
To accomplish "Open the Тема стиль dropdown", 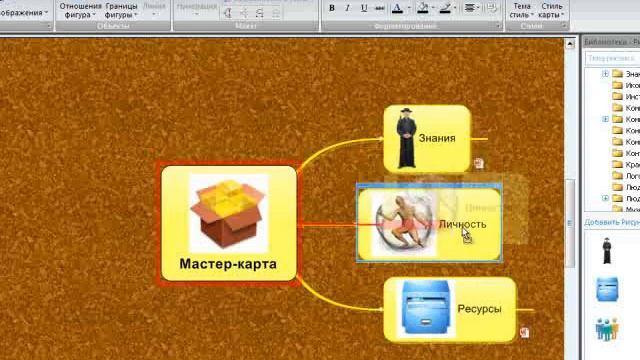I will coord(522,11).
